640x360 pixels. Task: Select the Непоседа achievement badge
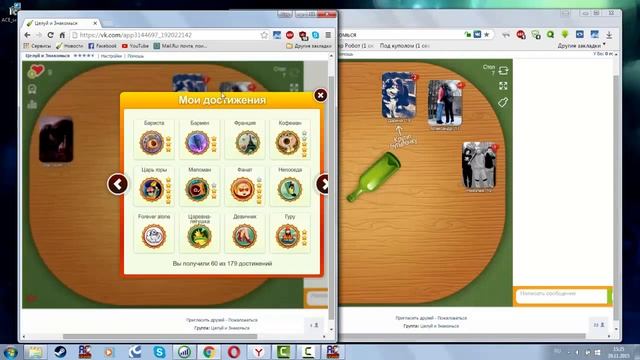pos(289,189)
